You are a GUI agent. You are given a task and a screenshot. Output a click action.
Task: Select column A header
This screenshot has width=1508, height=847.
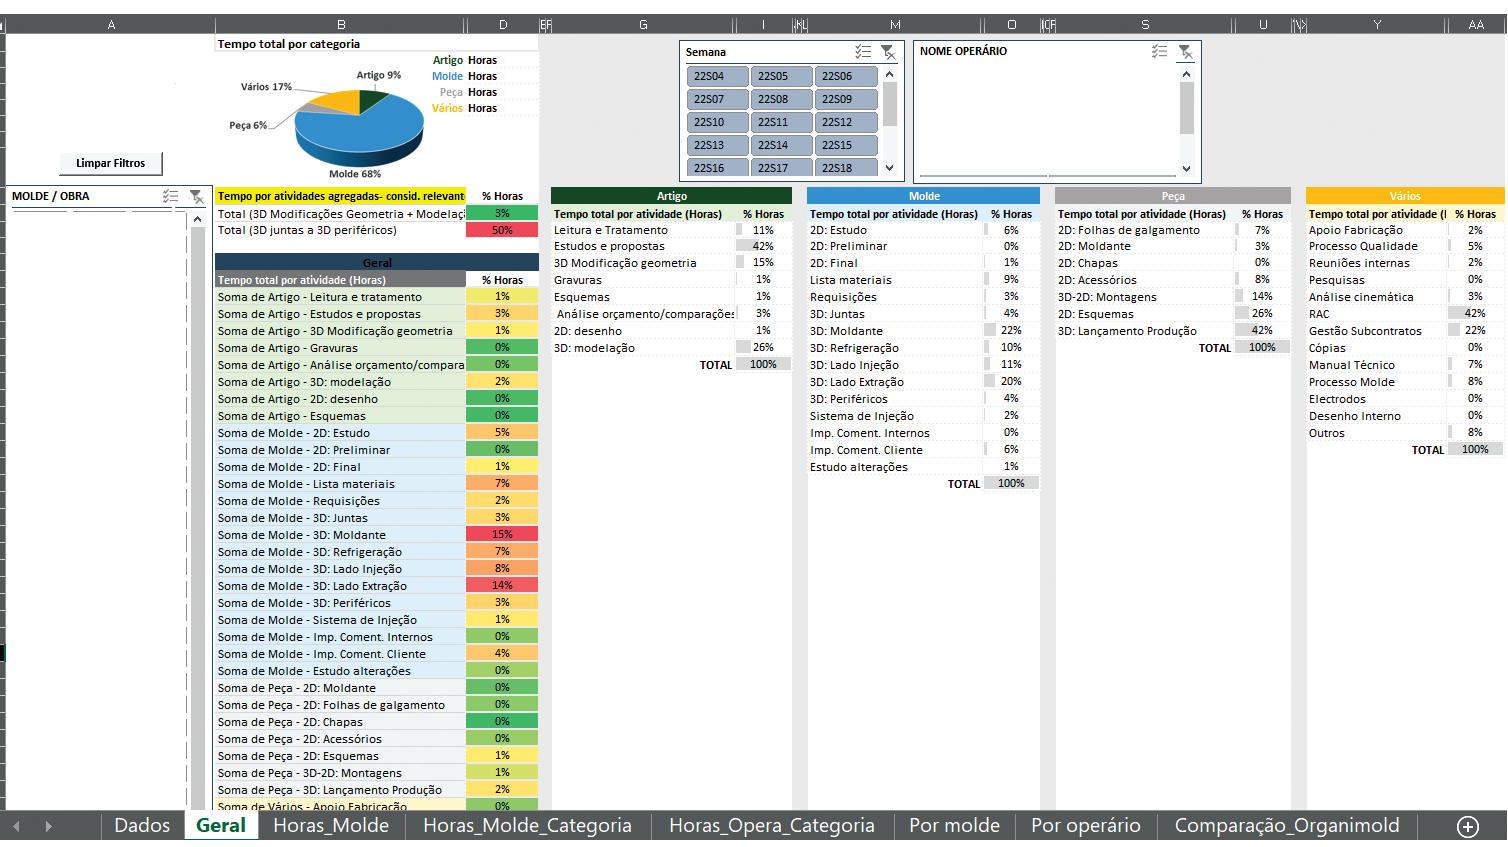[x=110, y=25]
